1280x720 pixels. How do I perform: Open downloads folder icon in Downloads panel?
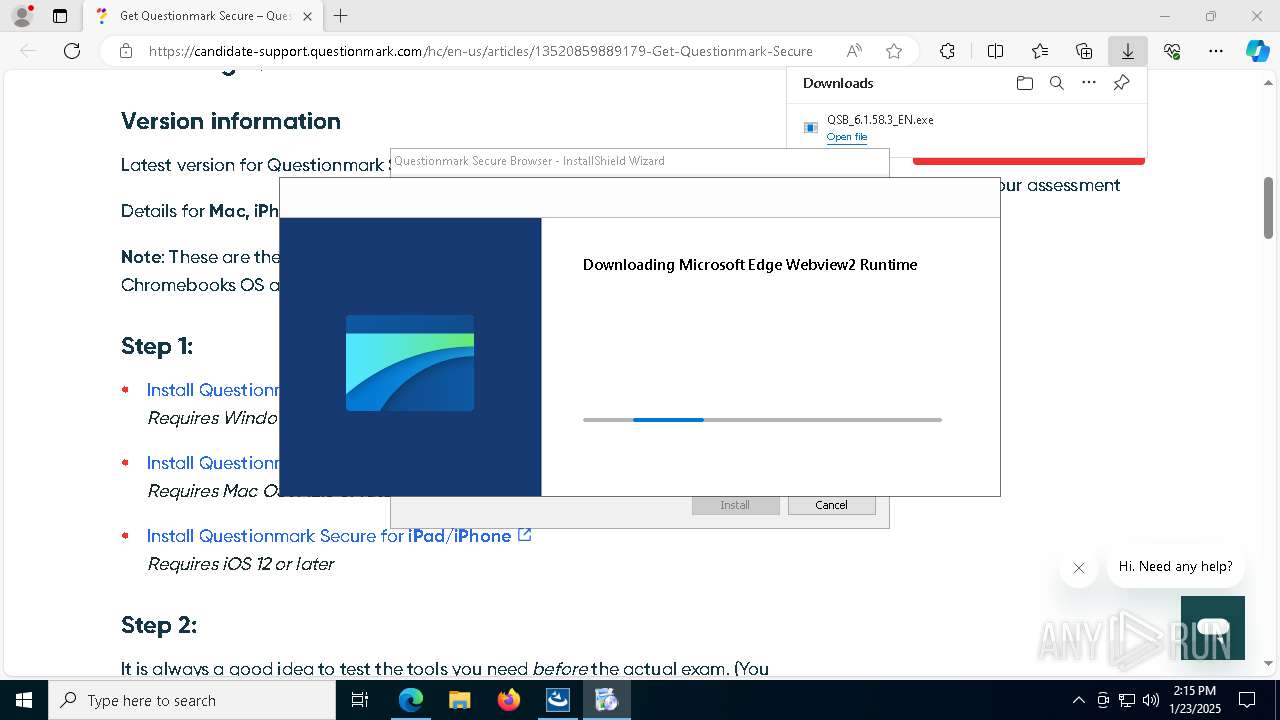[x=1024, y=83]
